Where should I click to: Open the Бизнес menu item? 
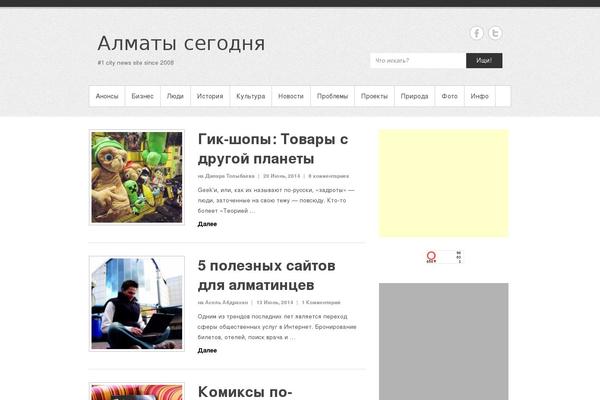(x=142, y=96)
